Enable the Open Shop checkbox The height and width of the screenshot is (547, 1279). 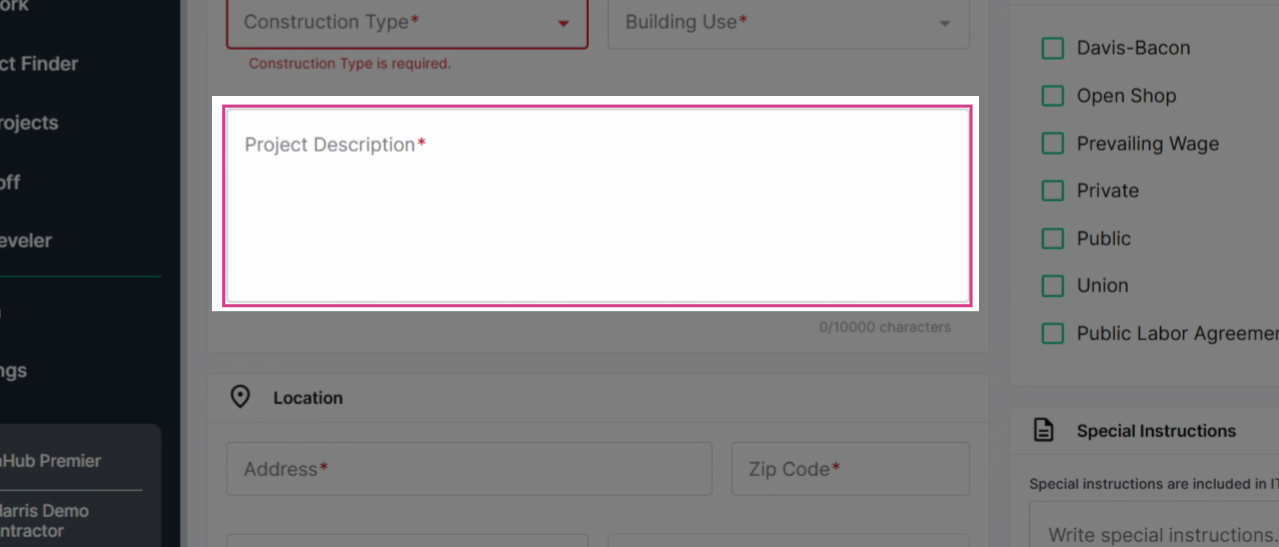pyautogui.click(x=1052, y=96)
